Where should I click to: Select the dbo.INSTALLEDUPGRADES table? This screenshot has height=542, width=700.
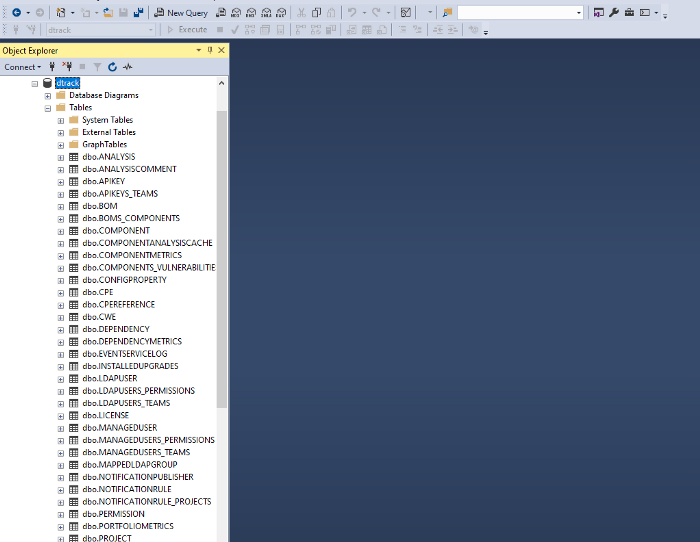click(x=130, y=366)
